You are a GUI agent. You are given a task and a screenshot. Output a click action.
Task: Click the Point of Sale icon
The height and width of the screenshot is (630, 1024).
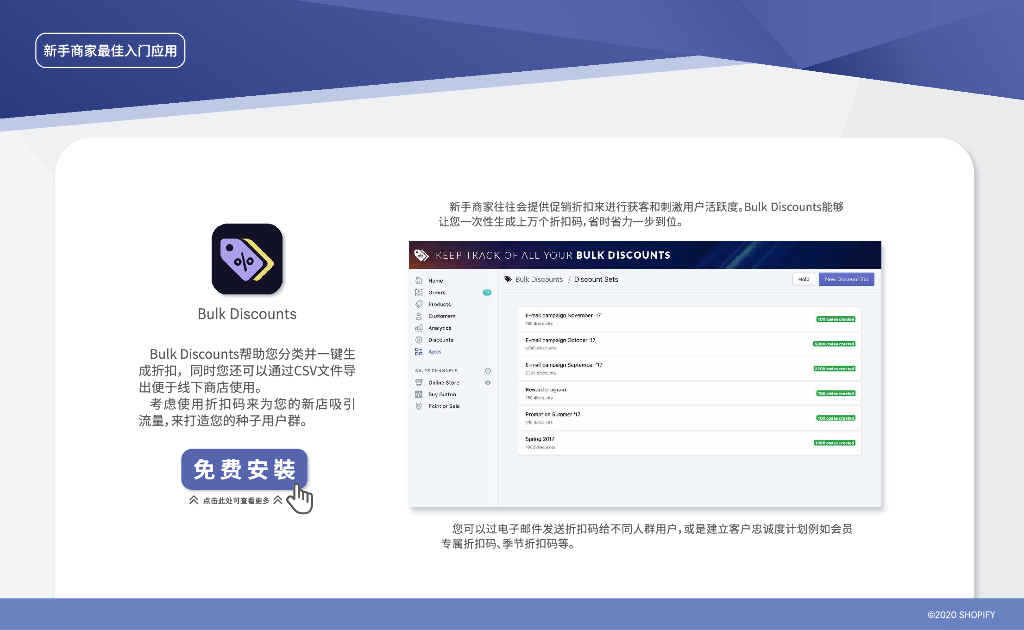click(x=419, y=406)
